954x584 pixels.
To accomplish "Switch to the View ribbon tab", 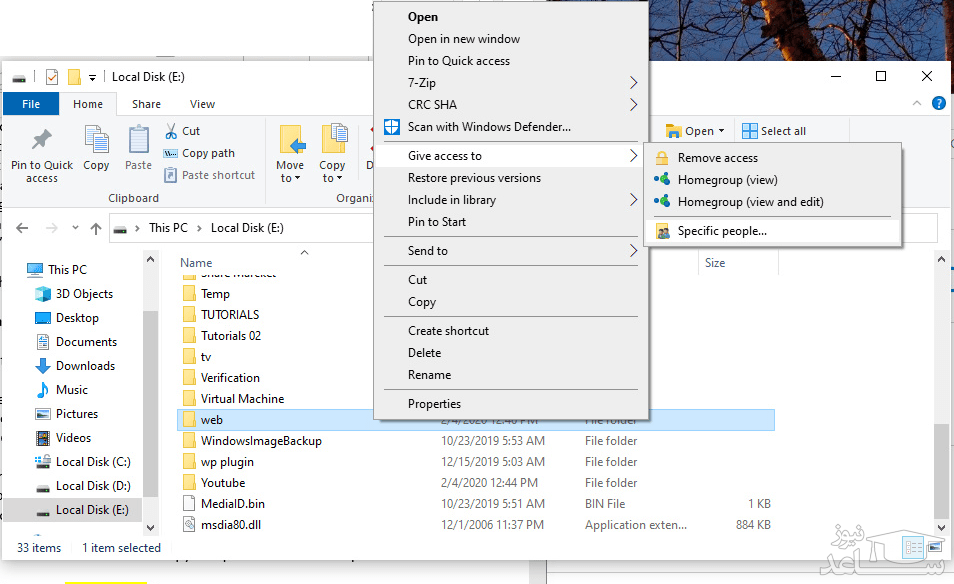I will coord(202,104).
